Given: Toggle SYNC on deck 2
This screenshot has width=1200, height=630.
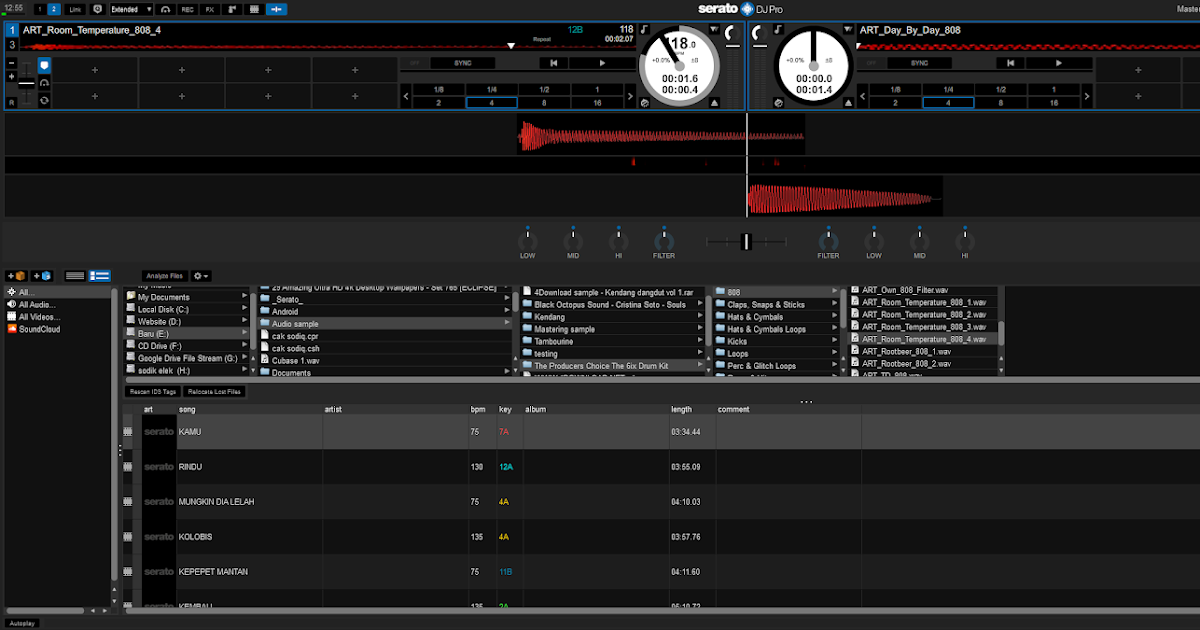Looking at the screenshot, I should coord(919,63).
